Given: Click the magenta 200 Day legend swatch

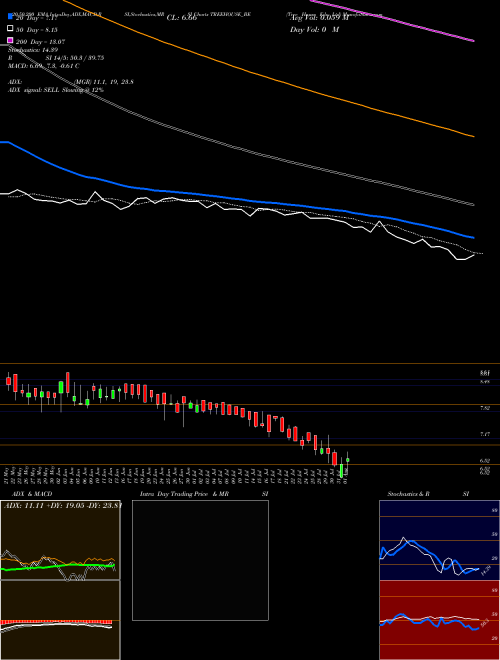Looking at the screenshot, I should tap(10, 40).
